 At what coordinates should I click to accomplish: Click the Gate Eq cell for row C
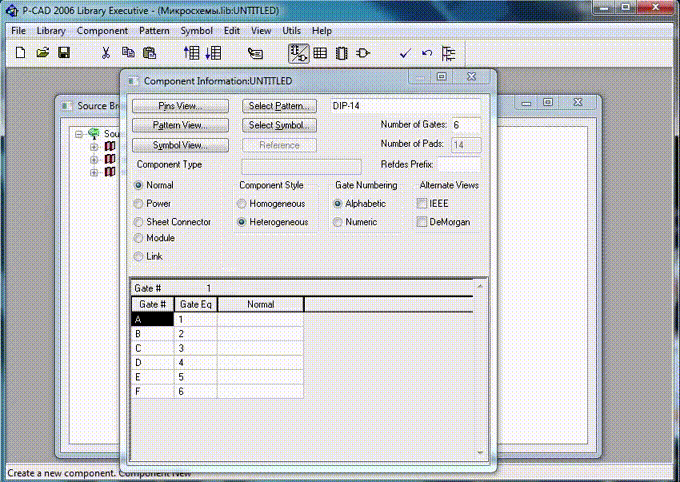[x=196, y=348]
